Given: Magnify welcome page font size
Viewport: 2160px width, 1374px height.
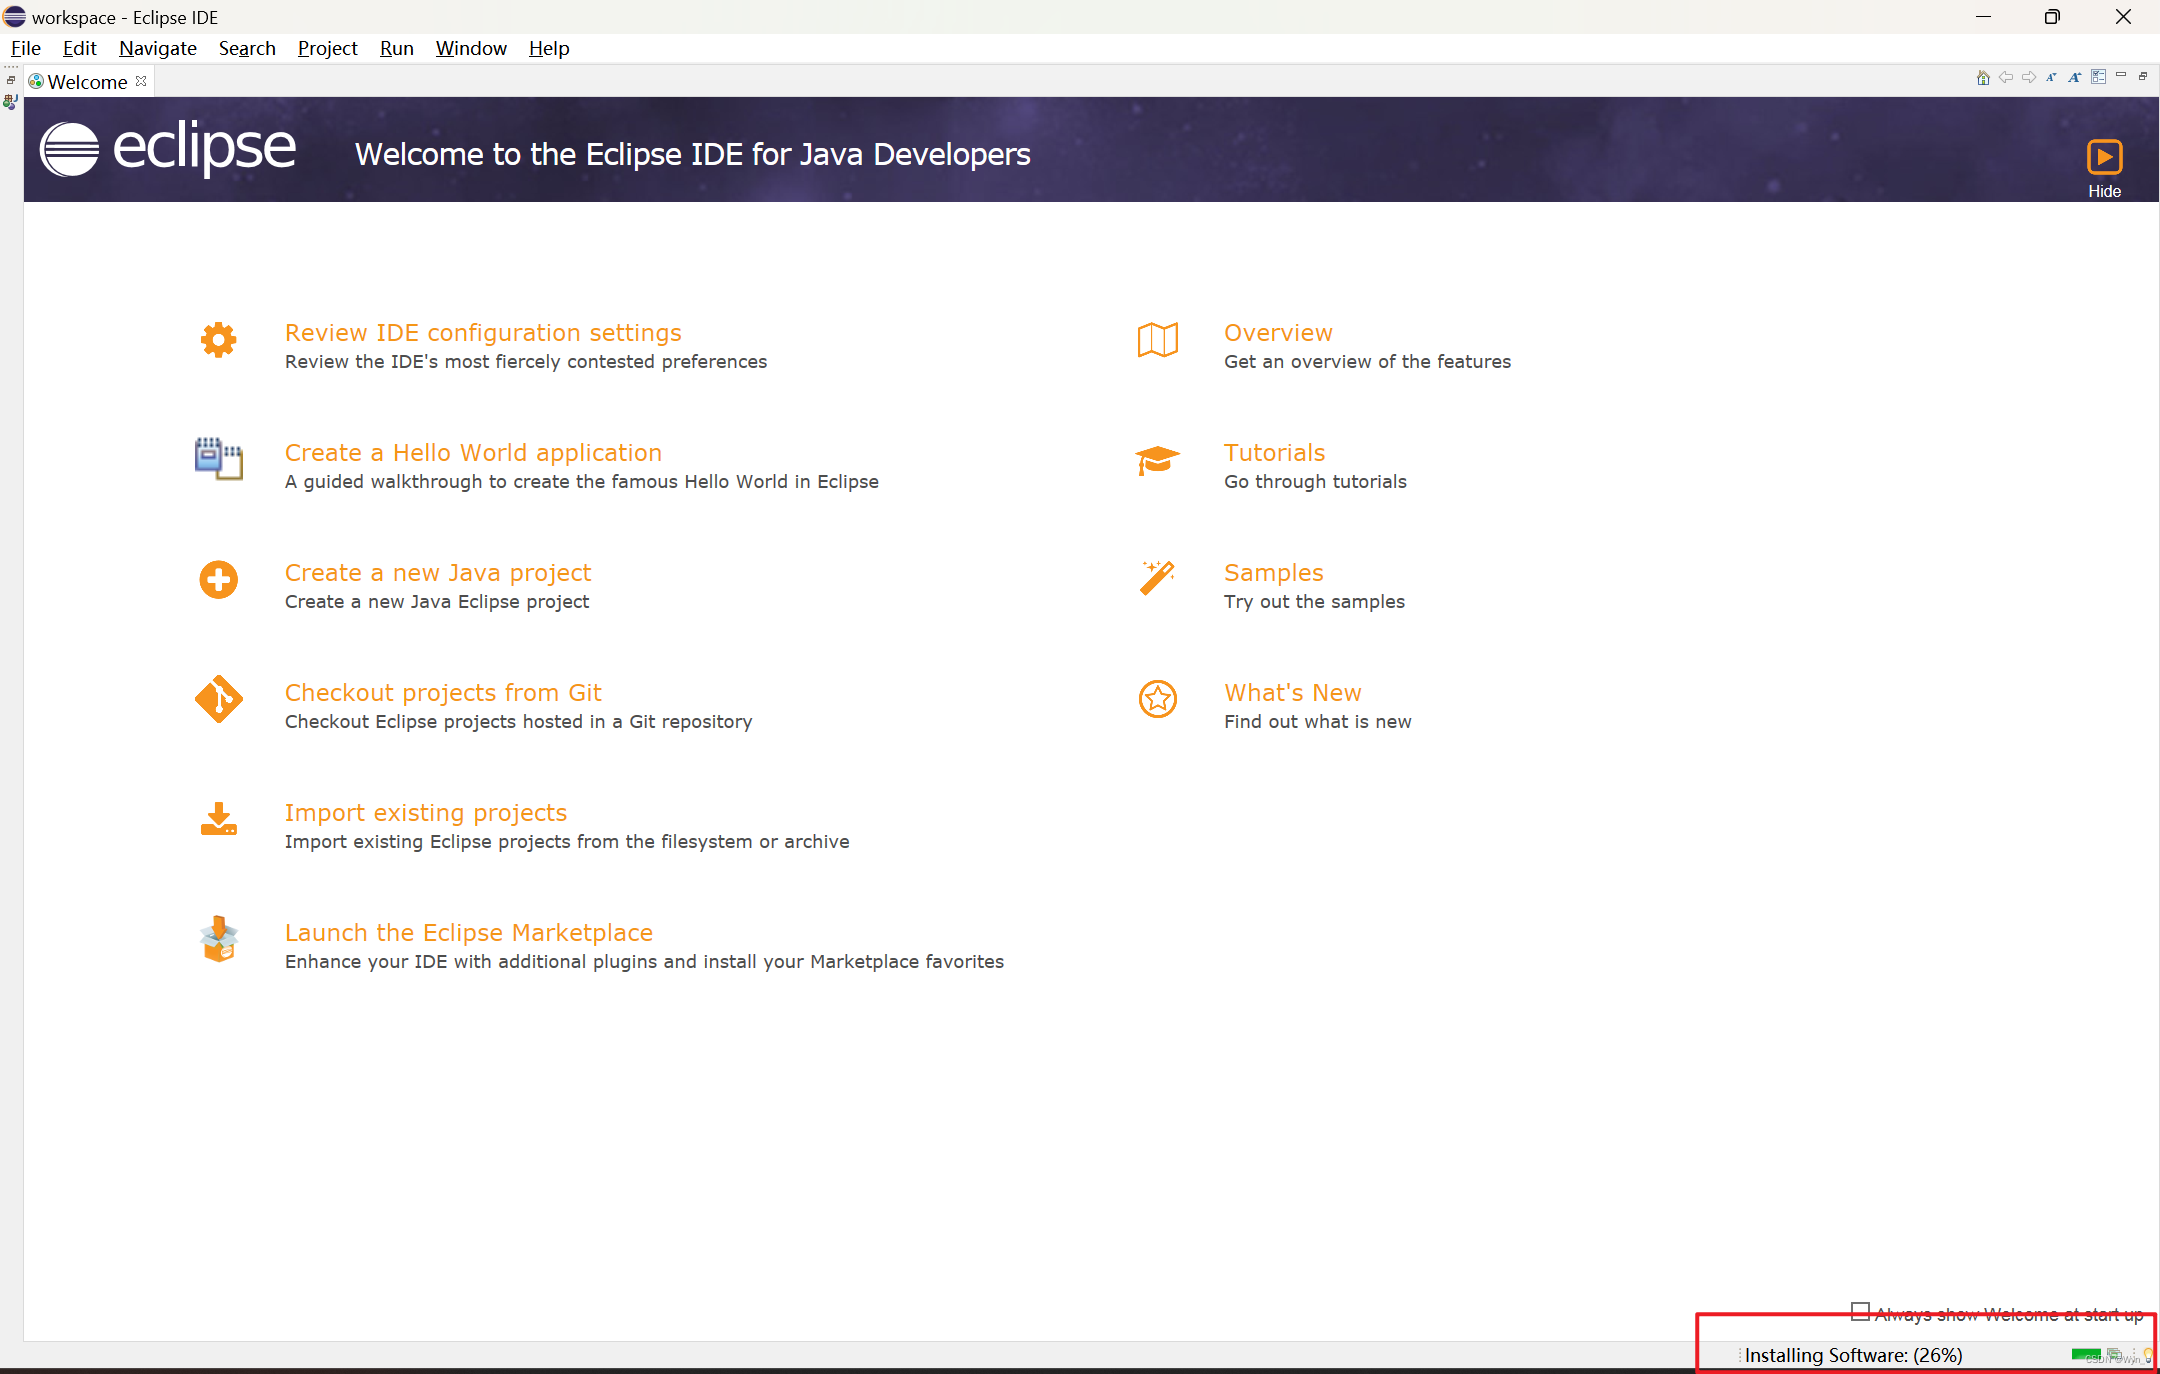Looking at the screenshot, I should pyautogui.click(x=2075, y=78).
